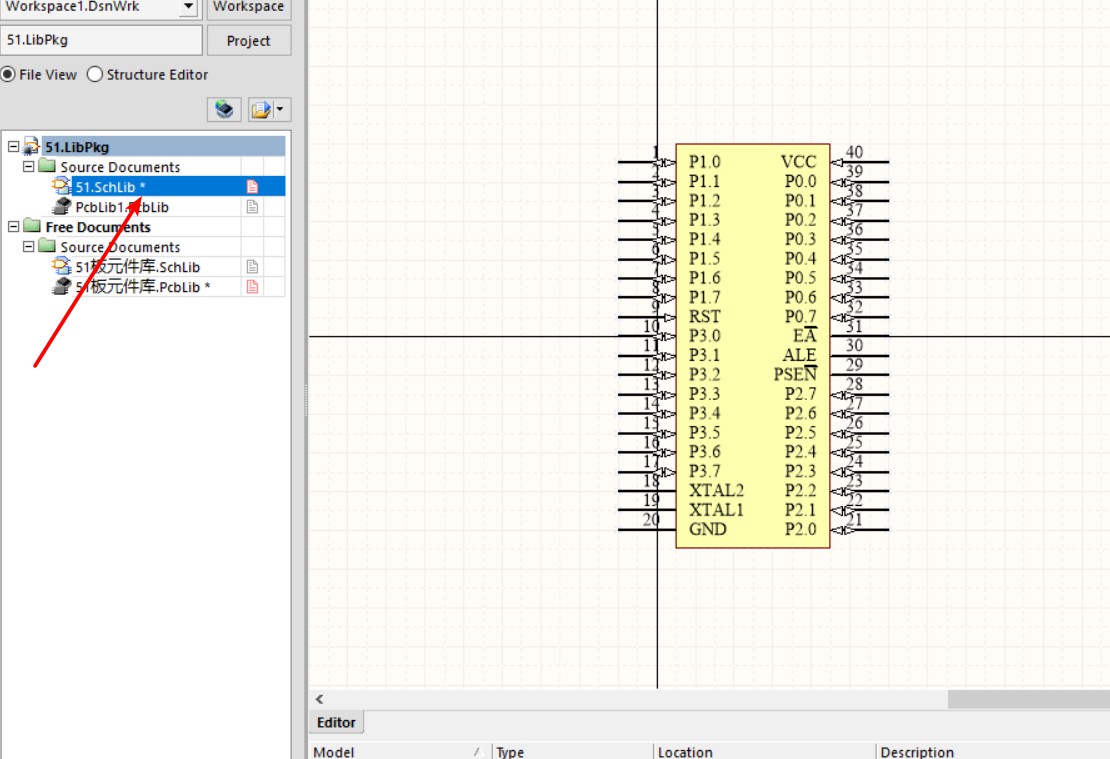Select the 51.LibPkg project row
The width and height of the screenshot is (1110, 759).
pyautogui.click(x=164, y=147)
